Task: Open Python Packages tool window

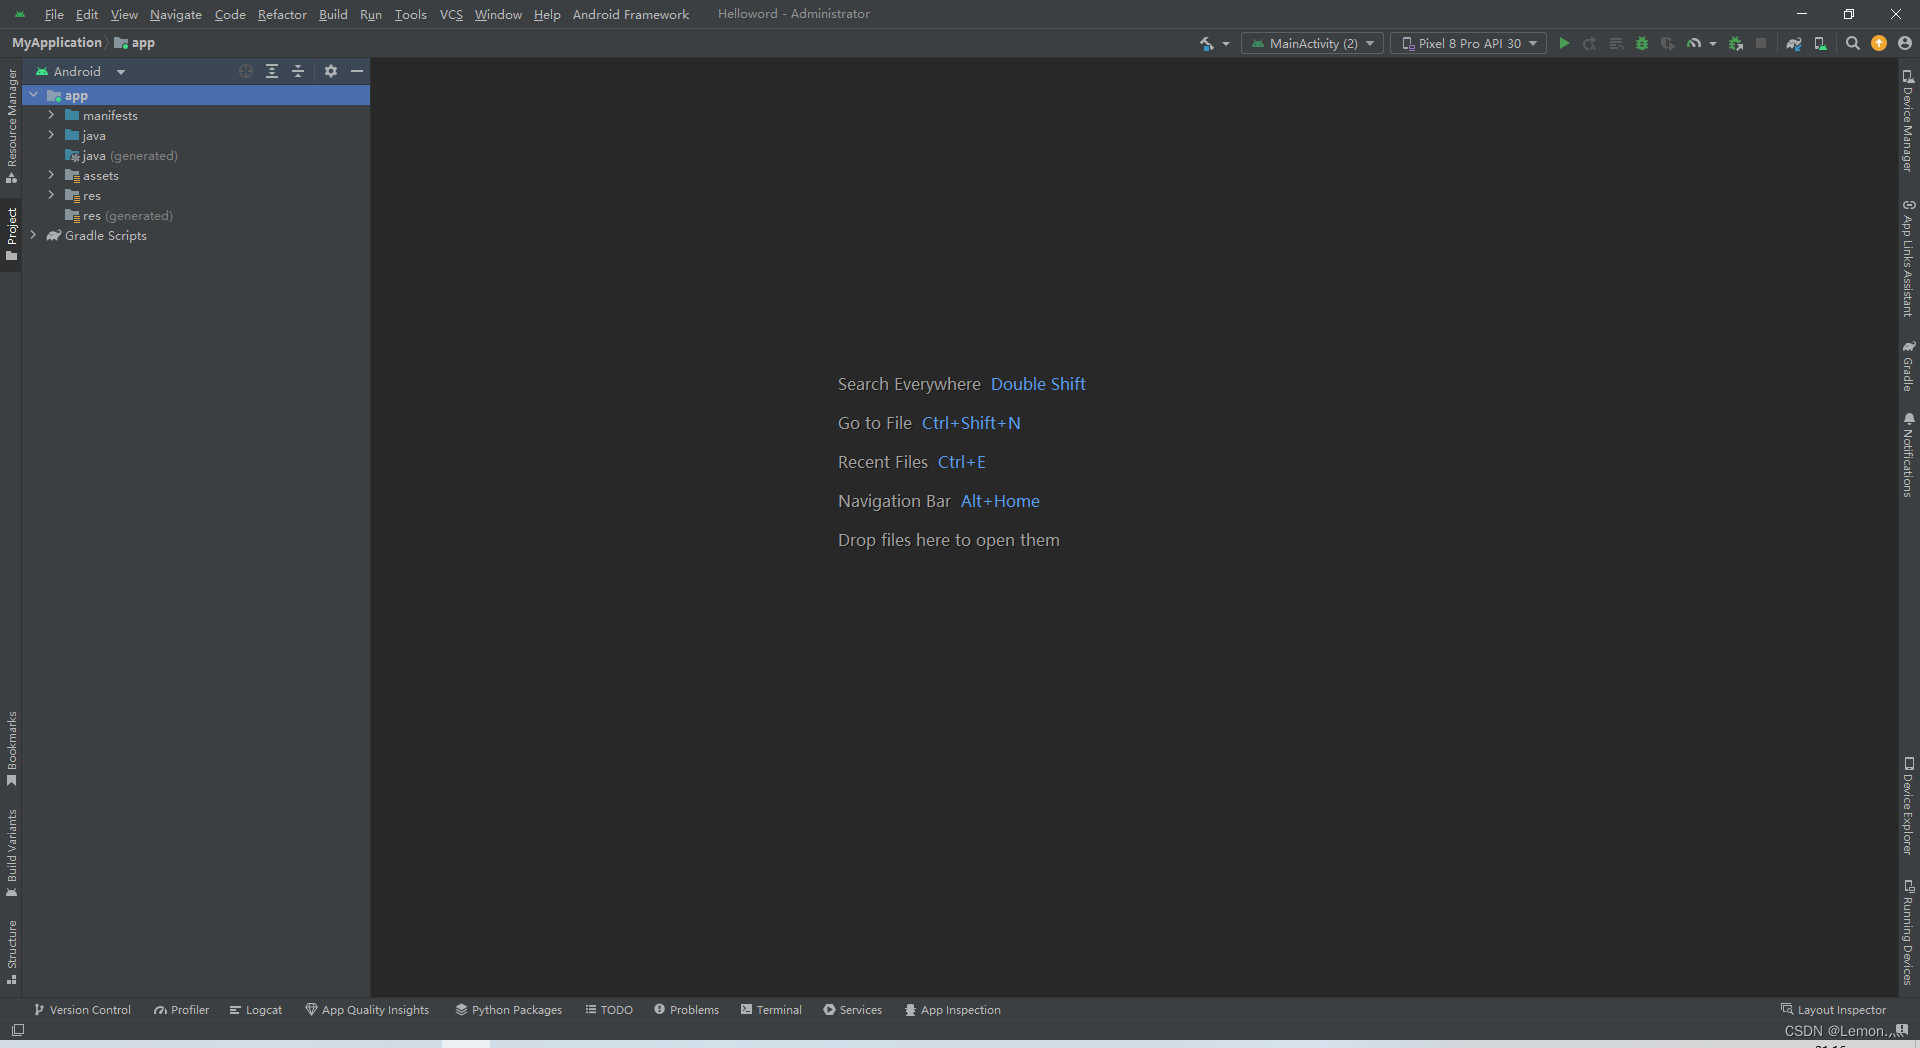Action: (508, 1010)
